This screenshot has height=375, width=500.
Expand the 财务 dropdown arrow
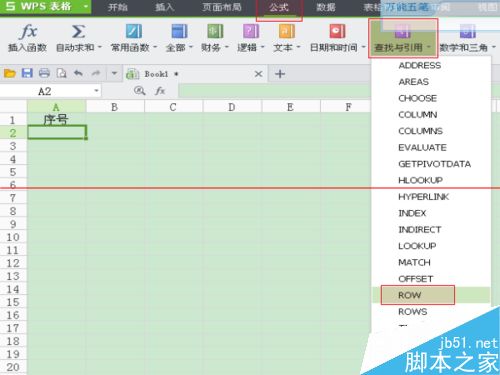point(226,48)
